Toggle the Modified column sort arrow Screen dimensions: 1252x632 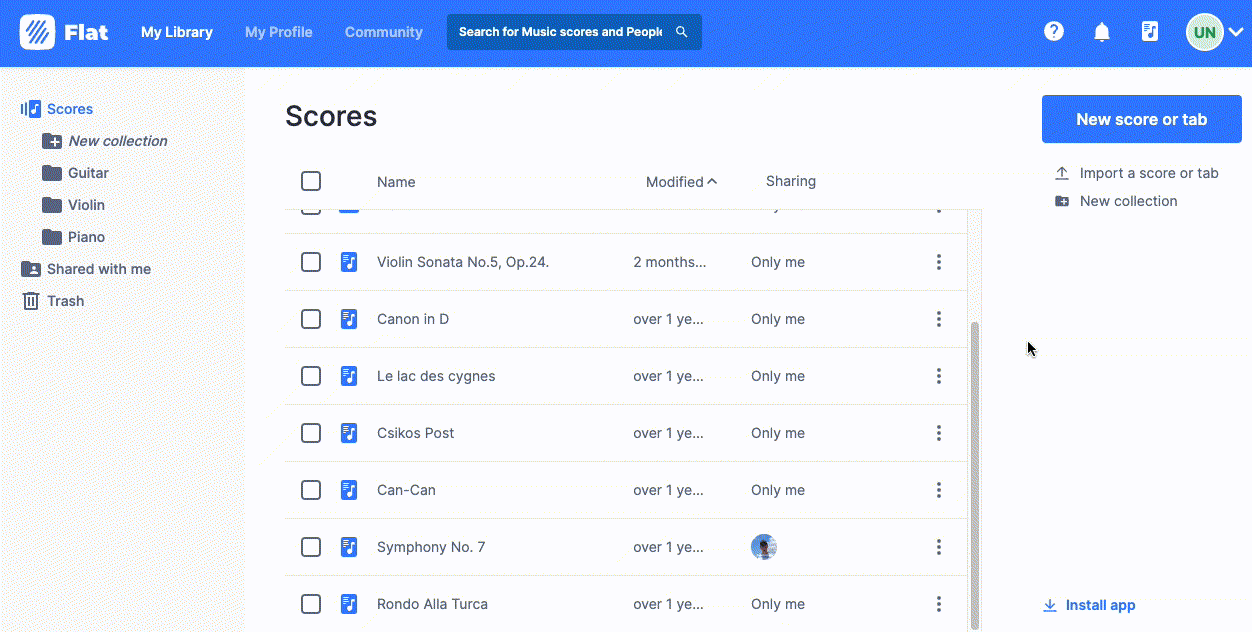(713, 181)
